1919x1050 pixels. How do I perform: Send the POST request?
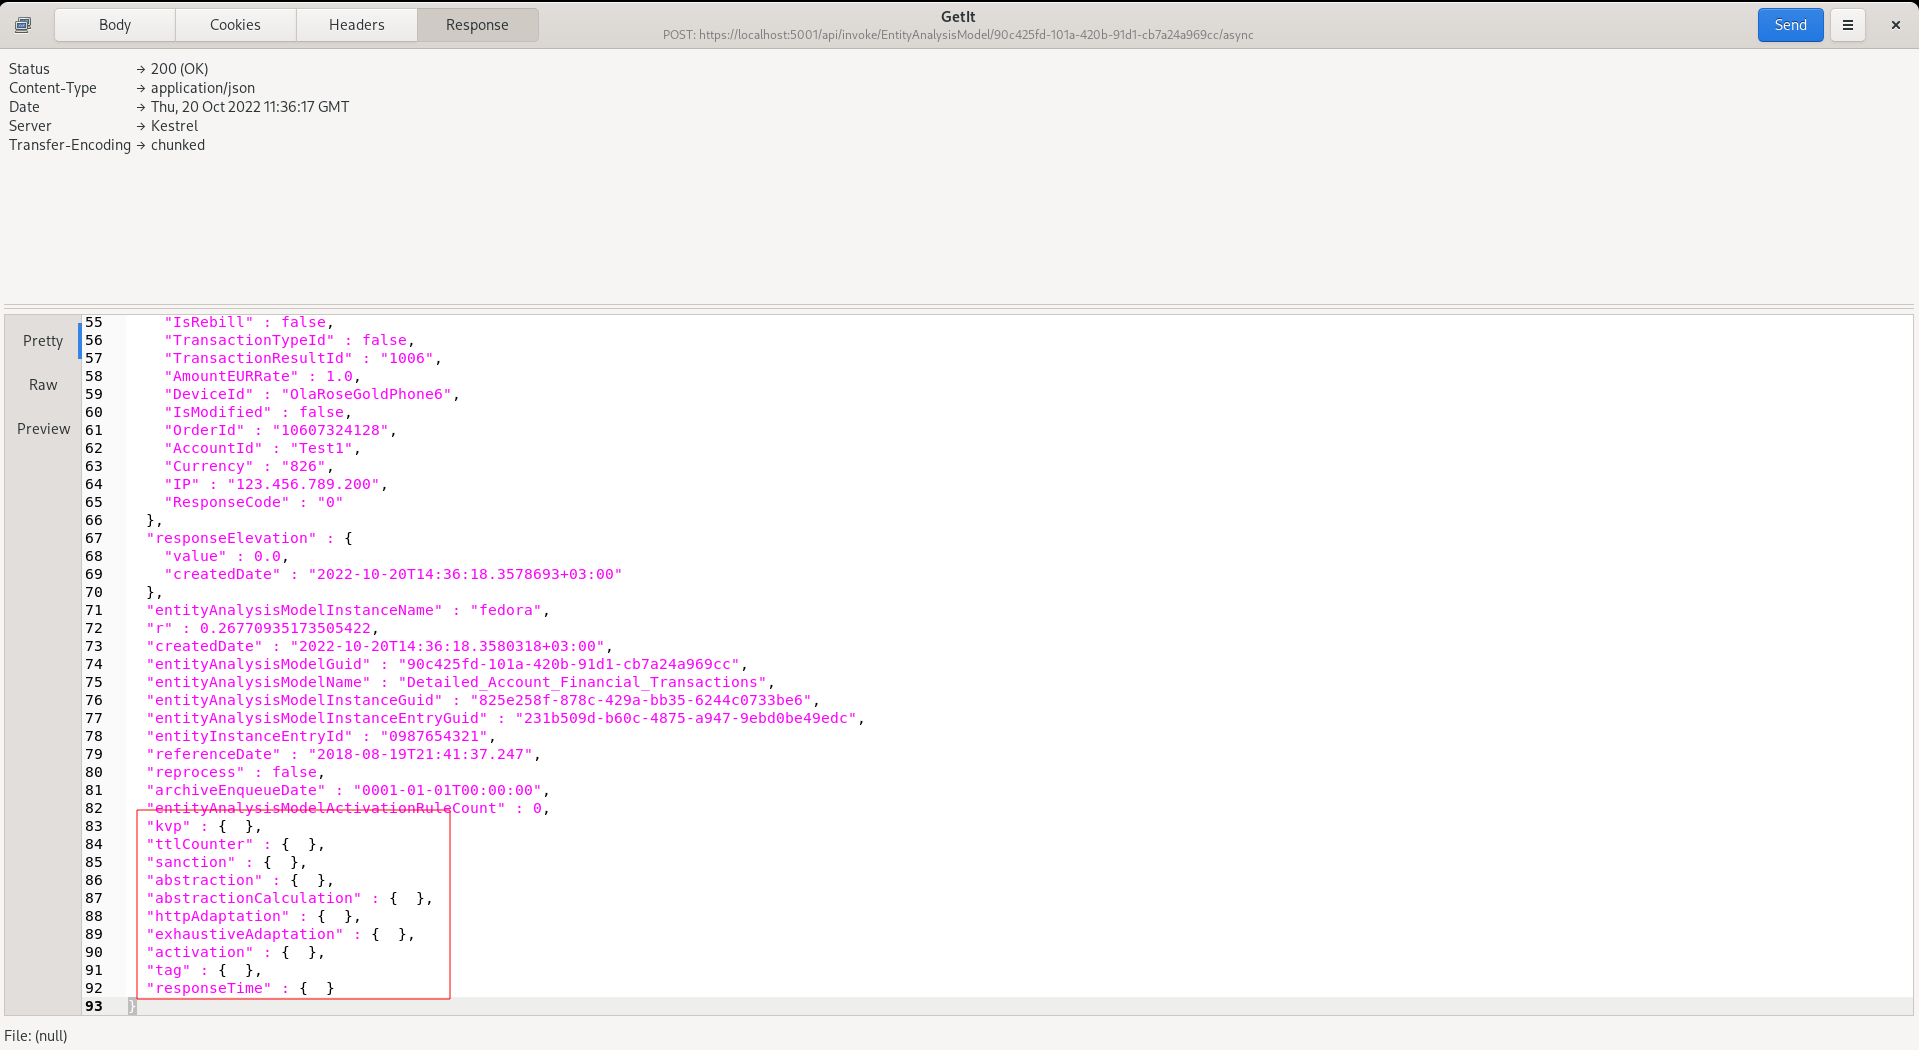point(1790,25)
